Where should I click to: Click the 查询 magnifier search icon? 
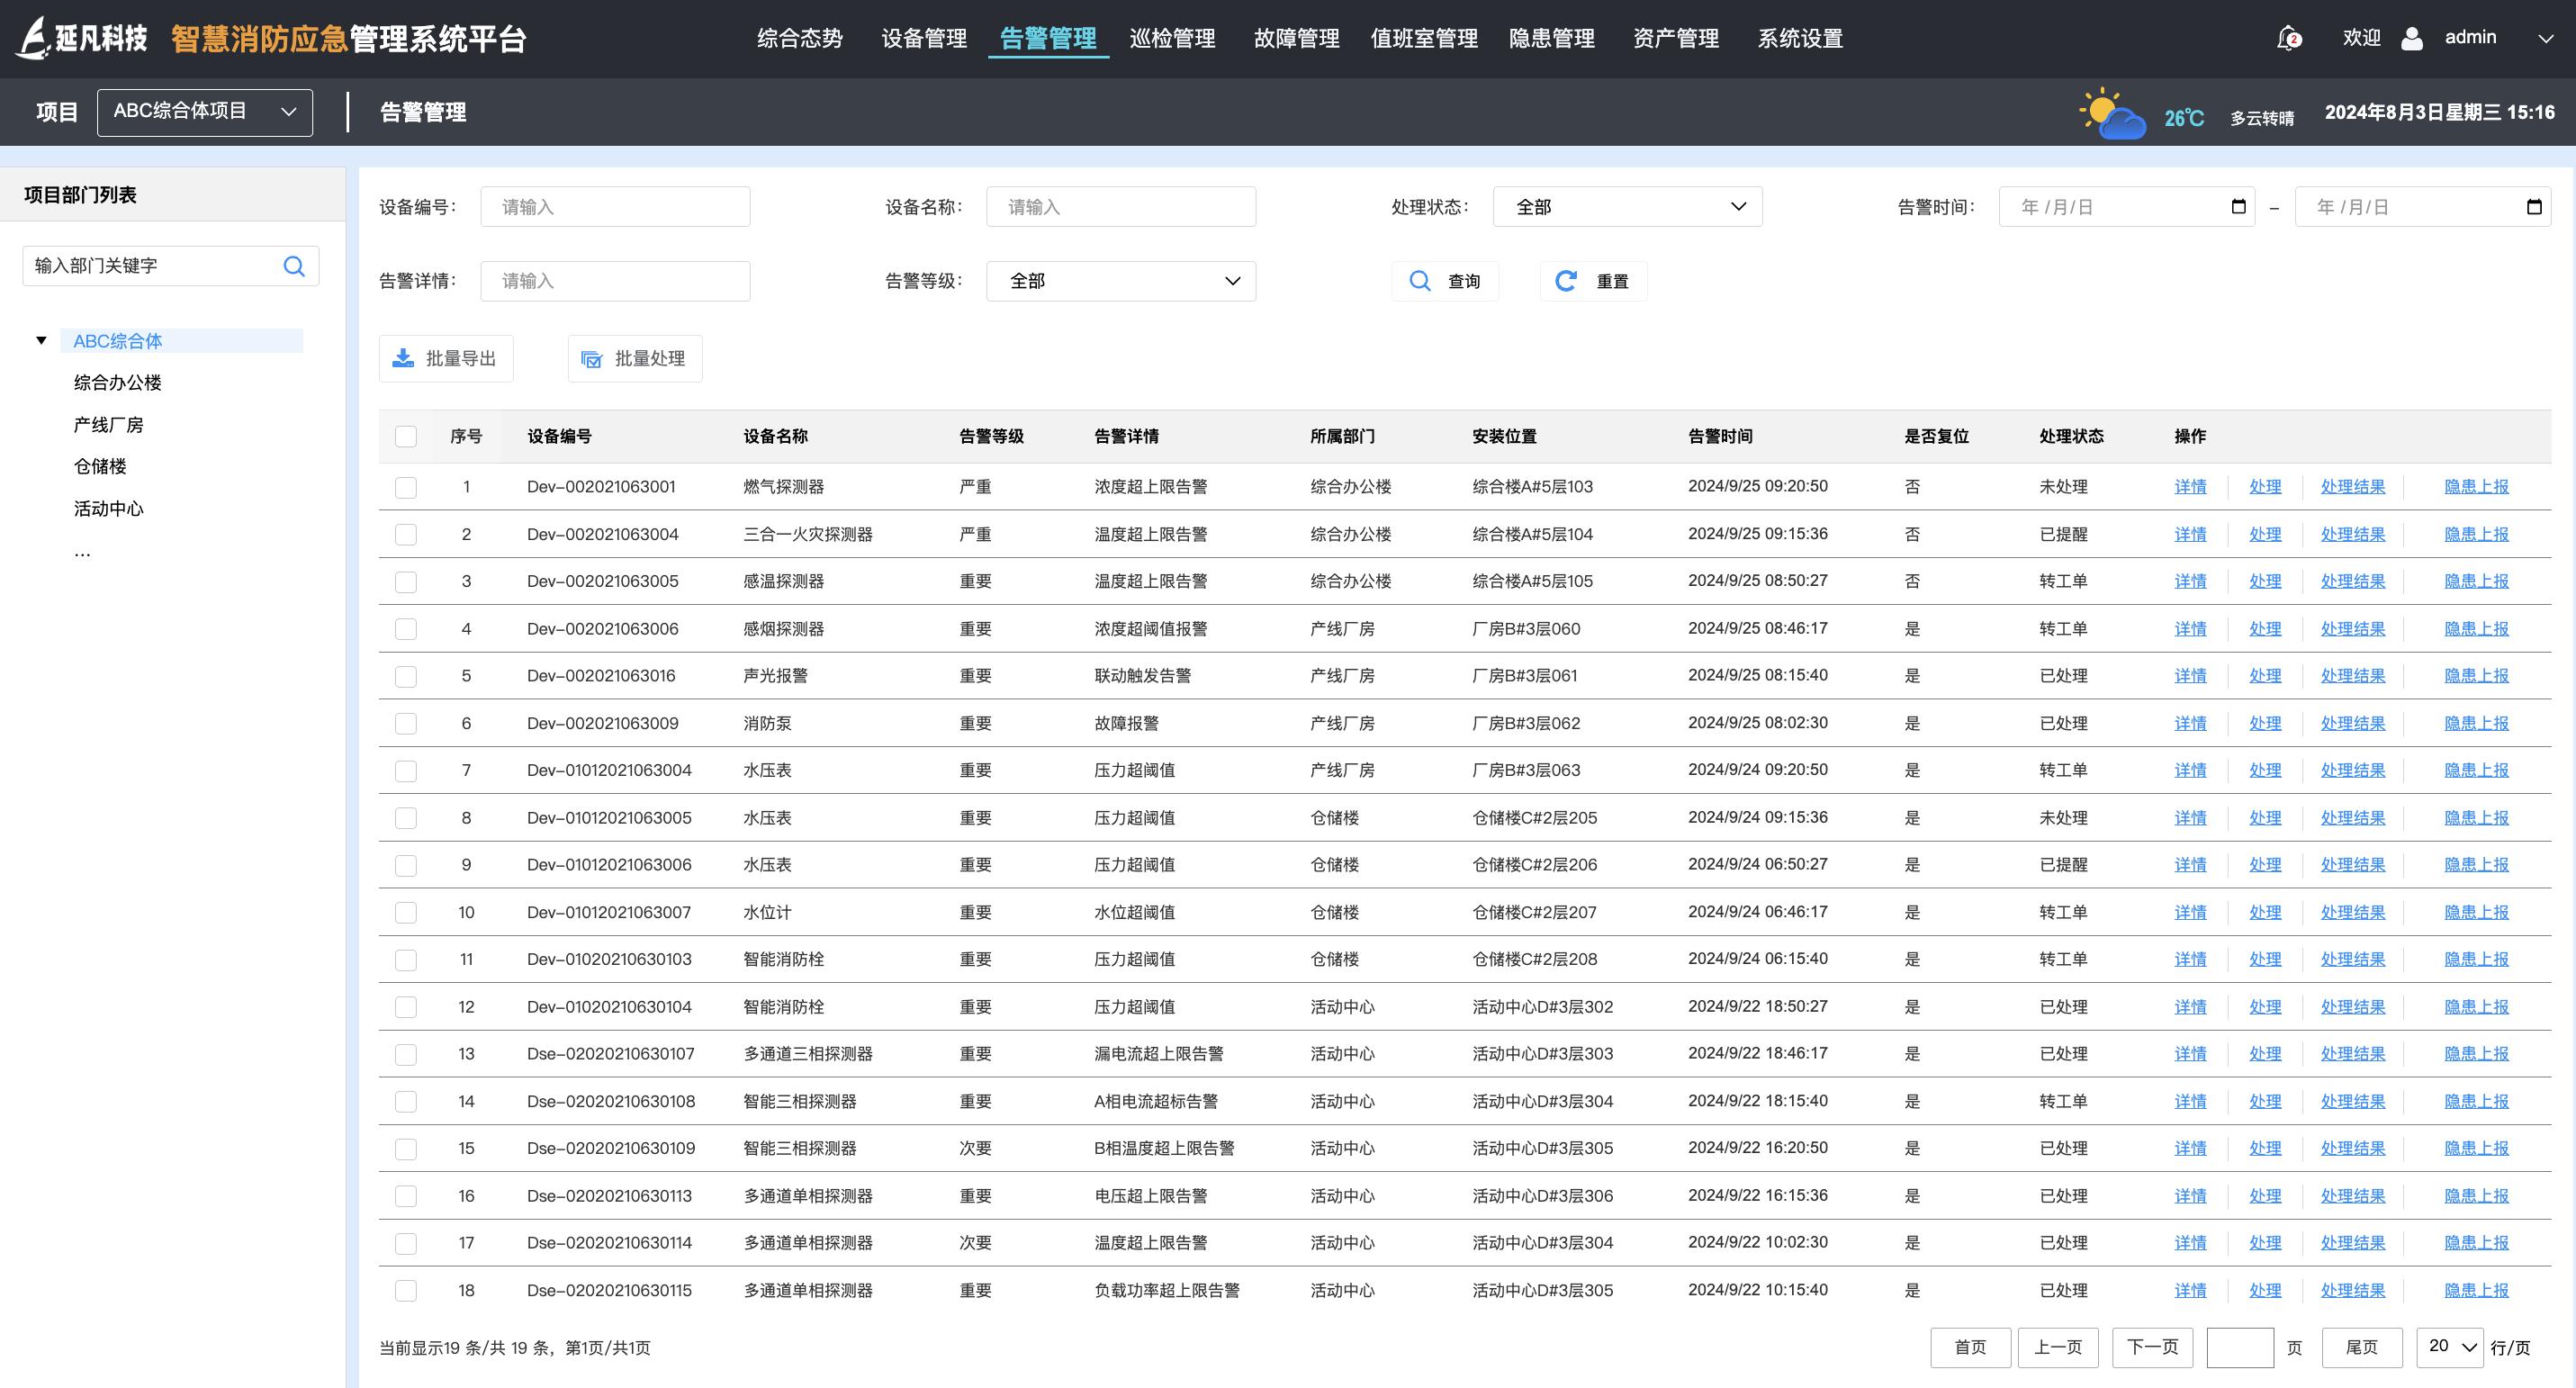1420,281
